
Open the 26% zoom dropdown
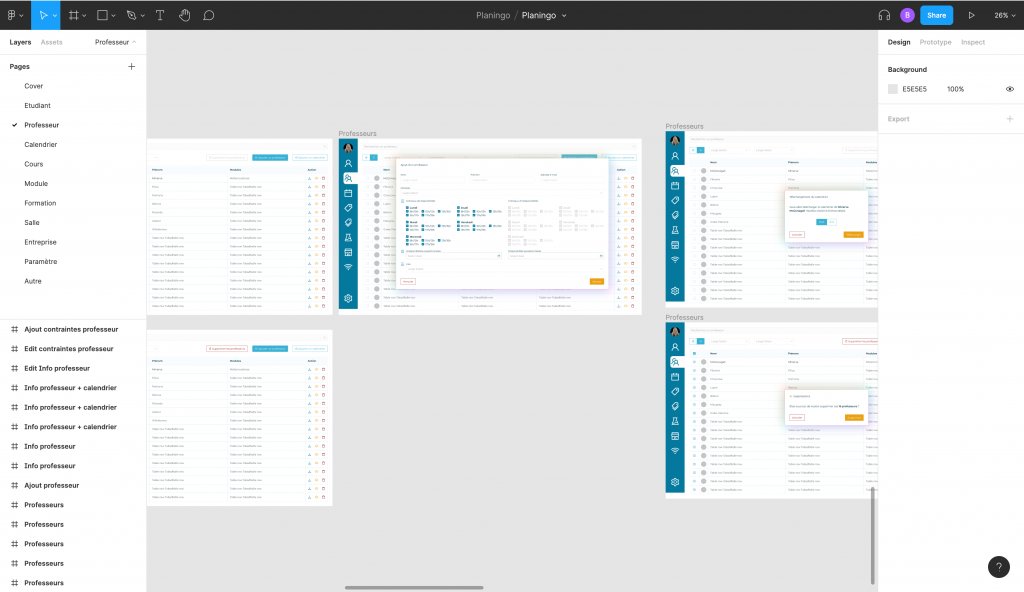(1004, 15)
